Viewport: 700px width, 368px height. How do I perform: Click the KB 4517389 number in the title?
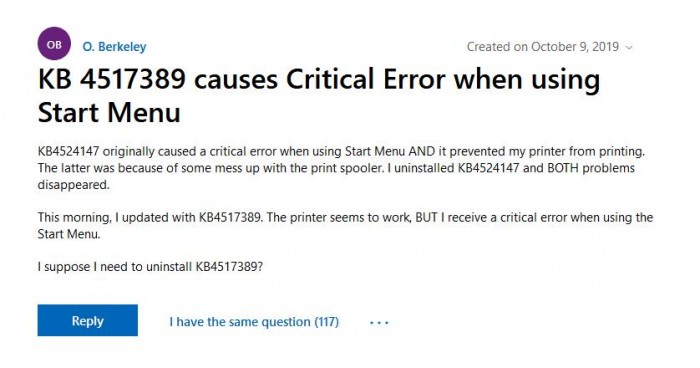pyautogui.click(x=112, y=79)
